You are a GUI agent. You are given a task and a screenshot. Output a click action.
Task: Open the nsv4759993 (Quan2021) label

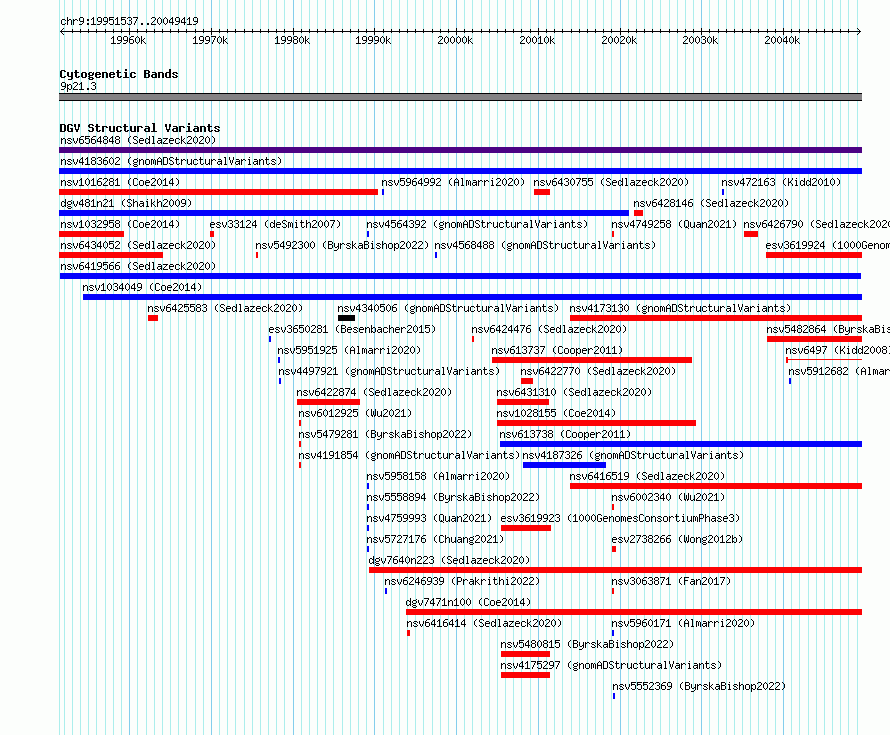click(429, 518)
